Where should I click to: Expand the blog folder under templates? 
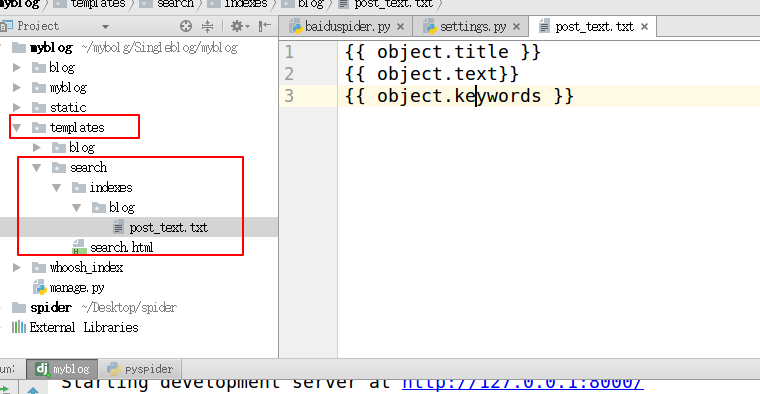(x=37, y=147)
